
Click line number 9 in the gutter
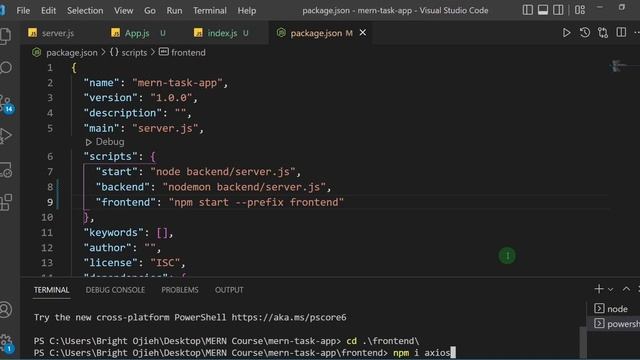[50, 202]
